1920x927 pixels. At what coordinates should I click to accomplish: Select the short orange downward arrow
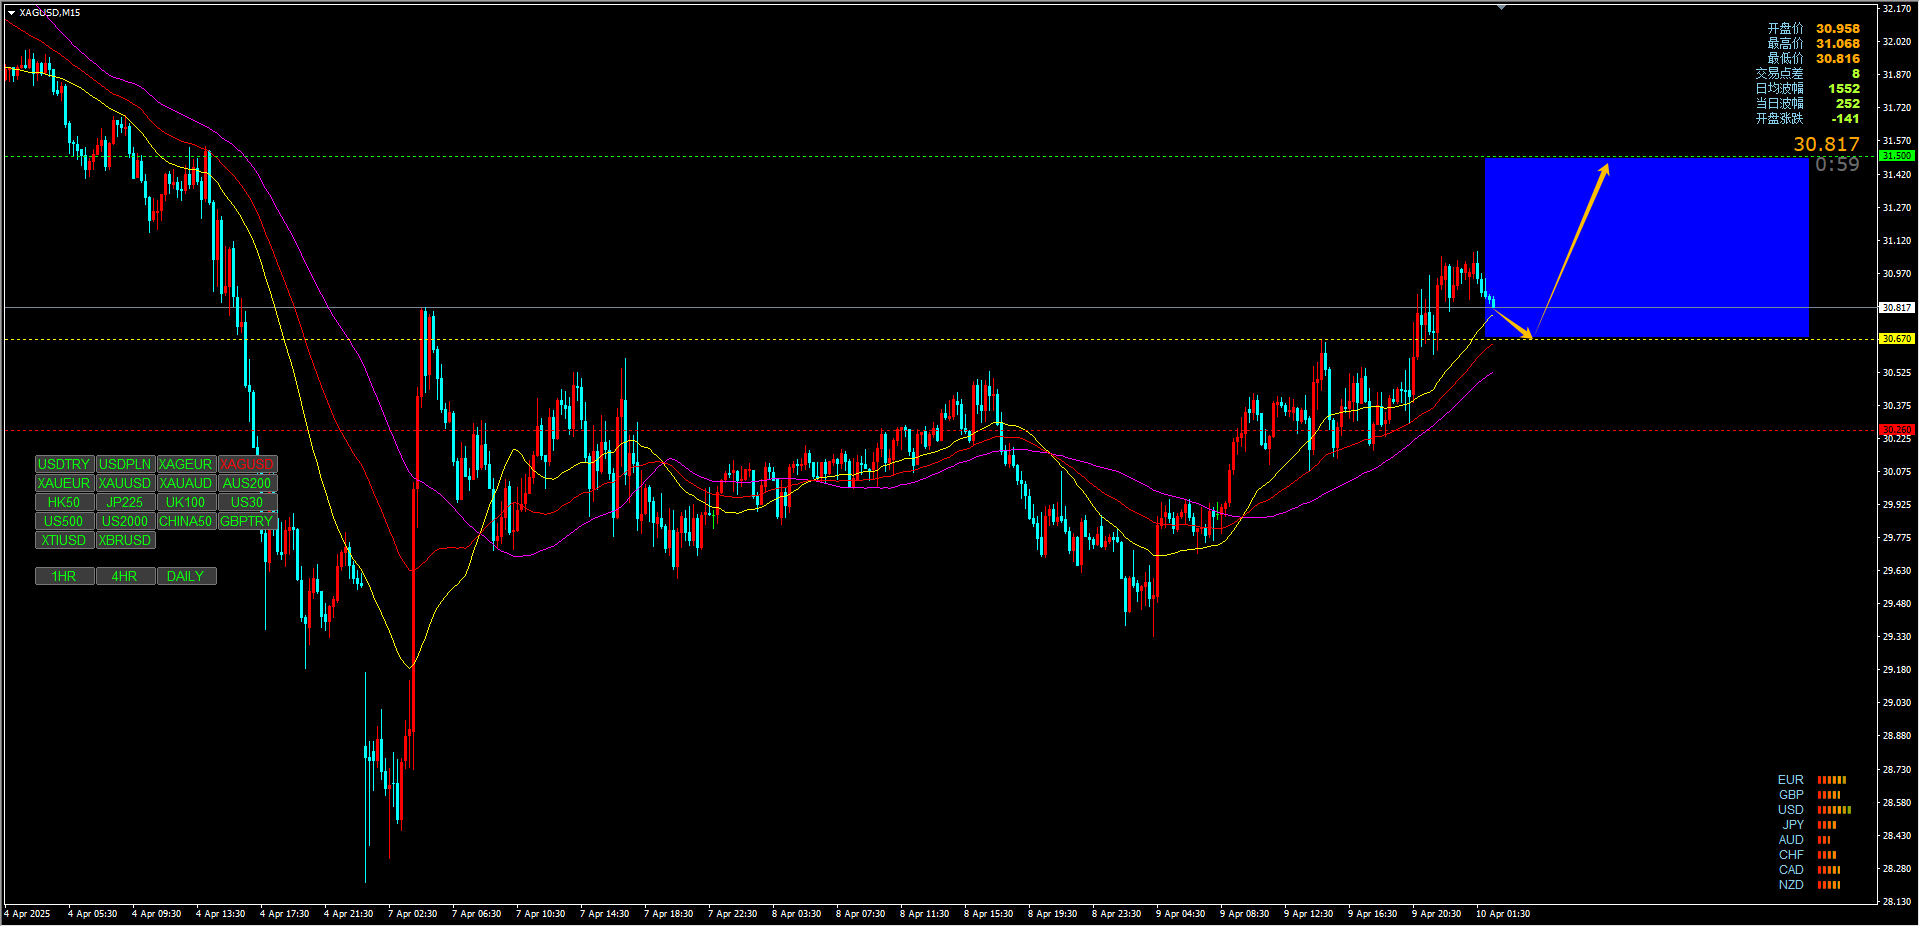(x=1512, y=324)
